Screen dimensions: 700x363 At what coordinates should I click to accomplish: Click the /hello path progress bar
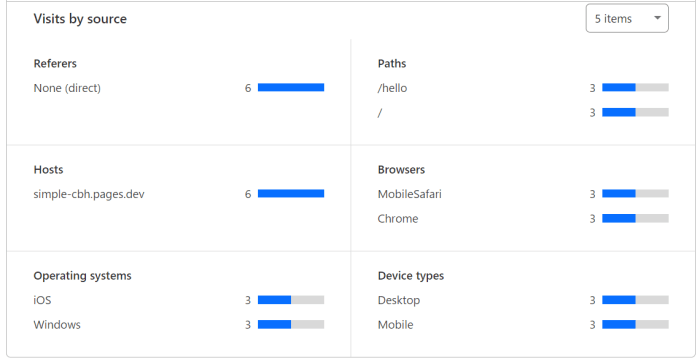635,88
